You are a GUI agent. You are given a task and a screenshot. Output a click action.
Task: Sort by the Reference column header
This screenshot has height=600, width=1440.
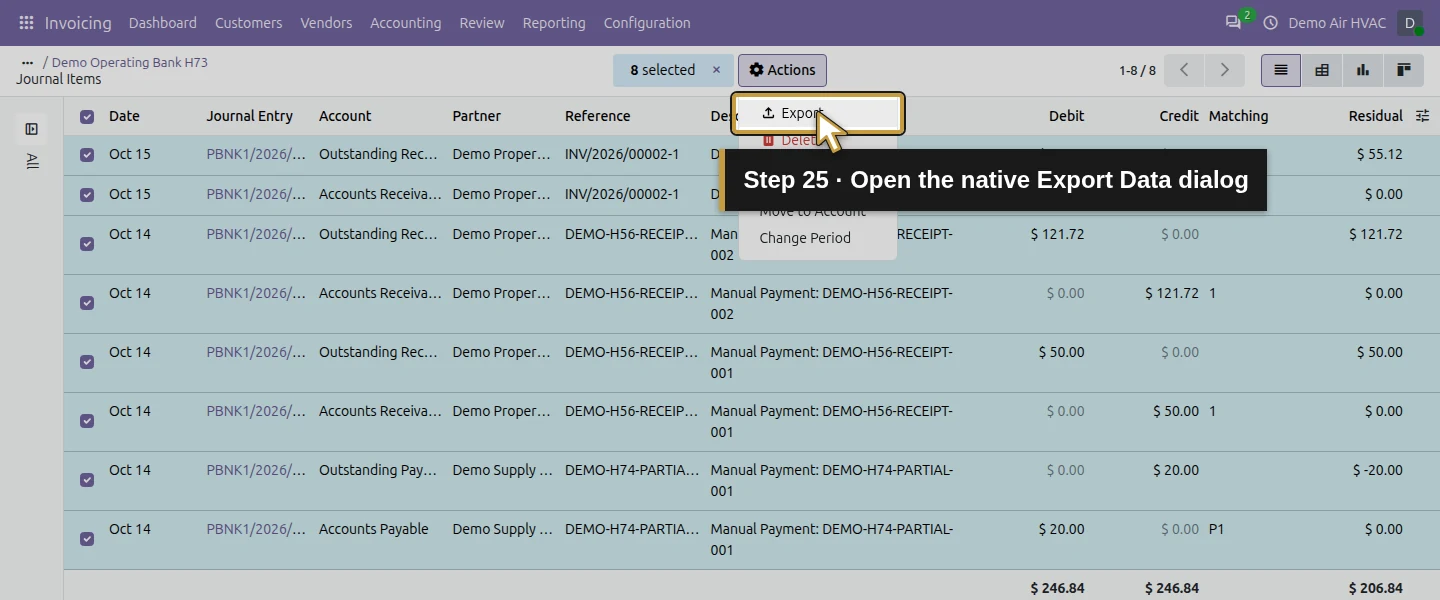[x=597, y=116]
